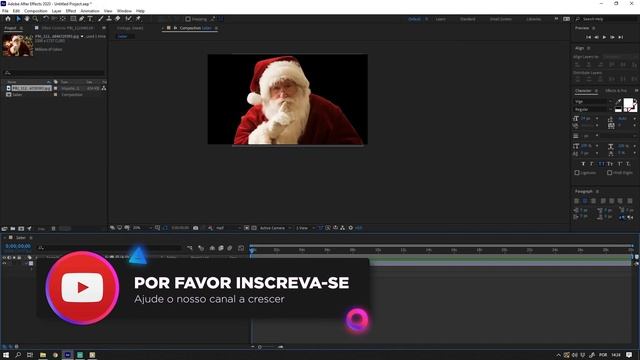Open the Animation menu
Screen dimensions: 640x360
click(x=90, y=11)
